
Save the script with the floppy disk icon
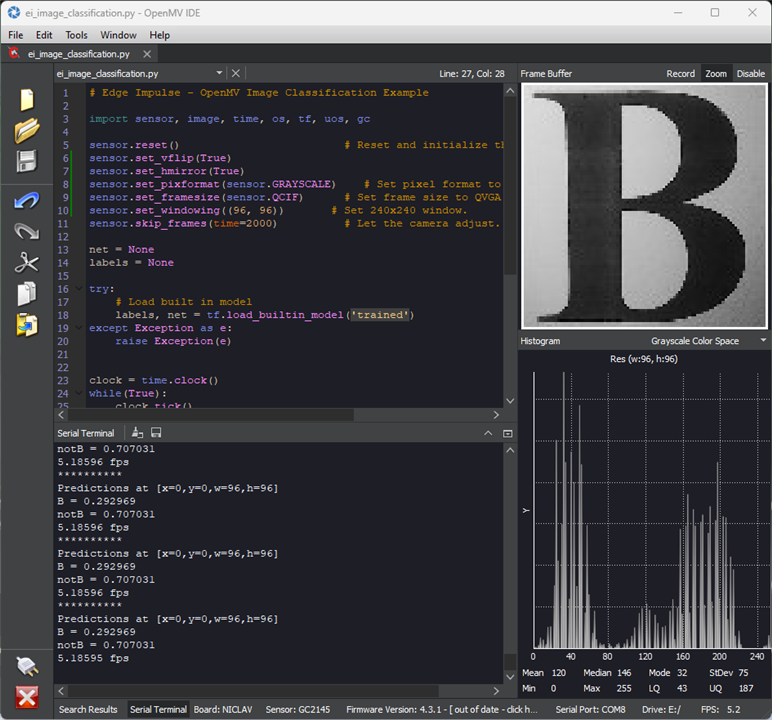pyautogui.click(x=27, y=162)
